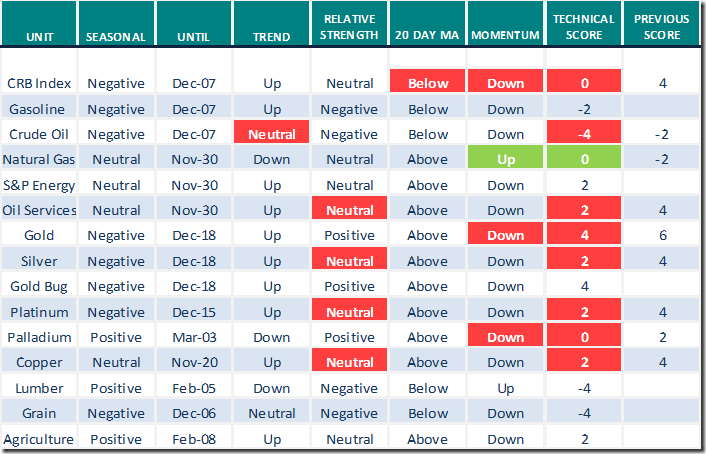Click the Lumber row label

click(x=38, y=388)
